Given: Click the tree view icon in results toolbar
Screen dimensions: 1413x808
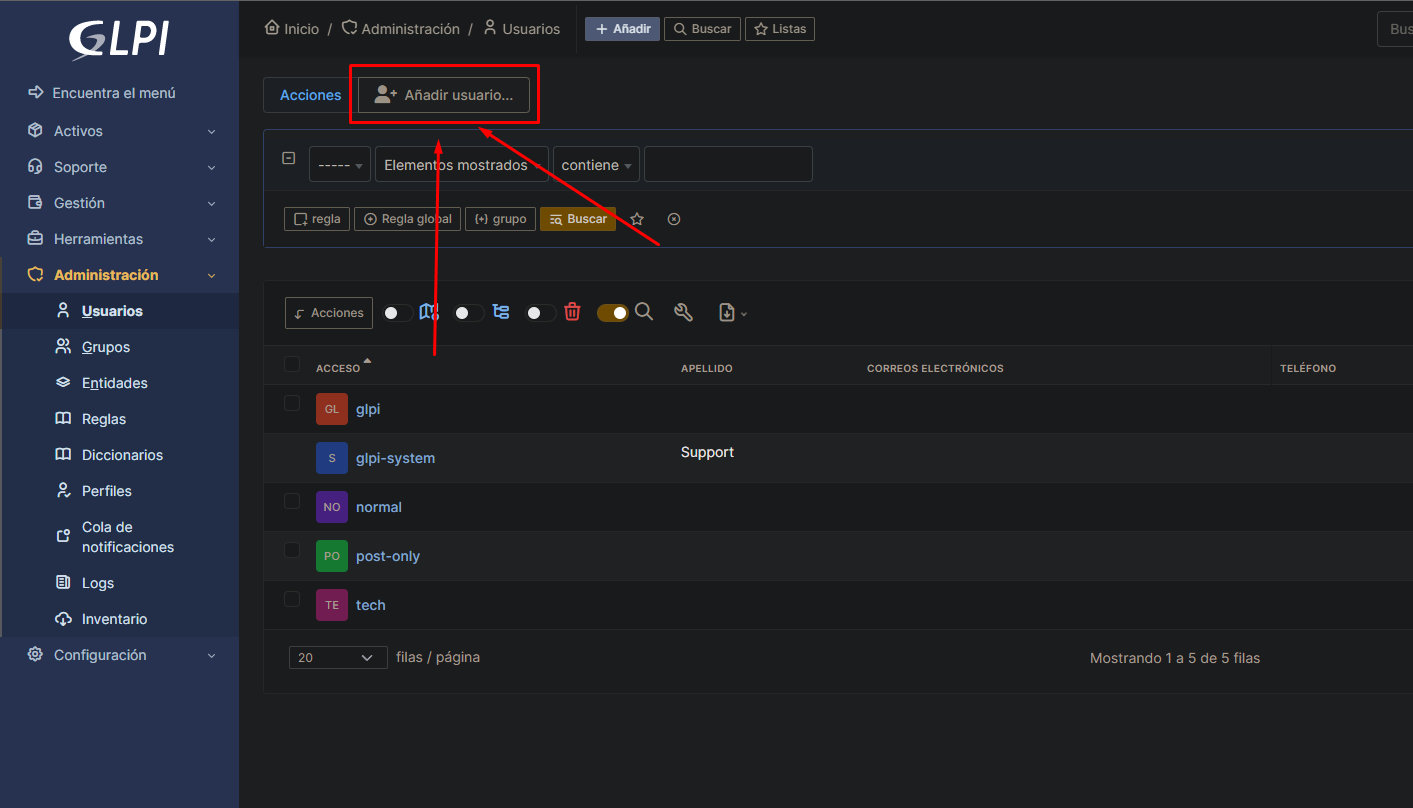Looking at the screenshot, I should [501, 312].
